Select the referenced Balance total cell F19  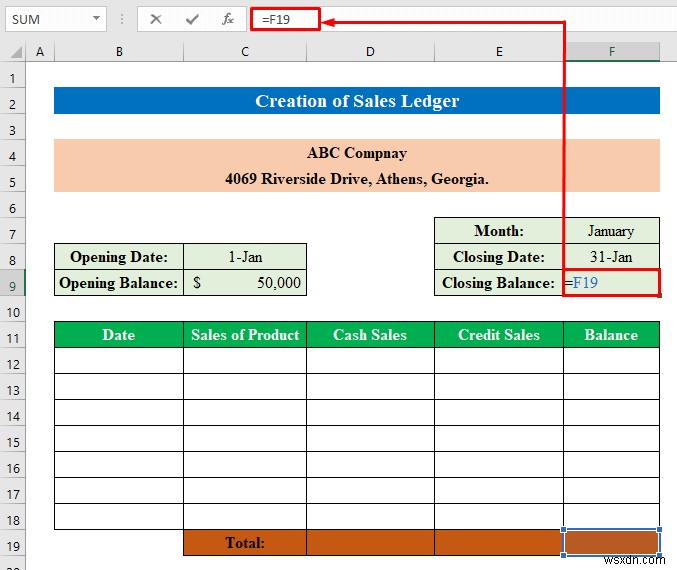pos(611,543)
